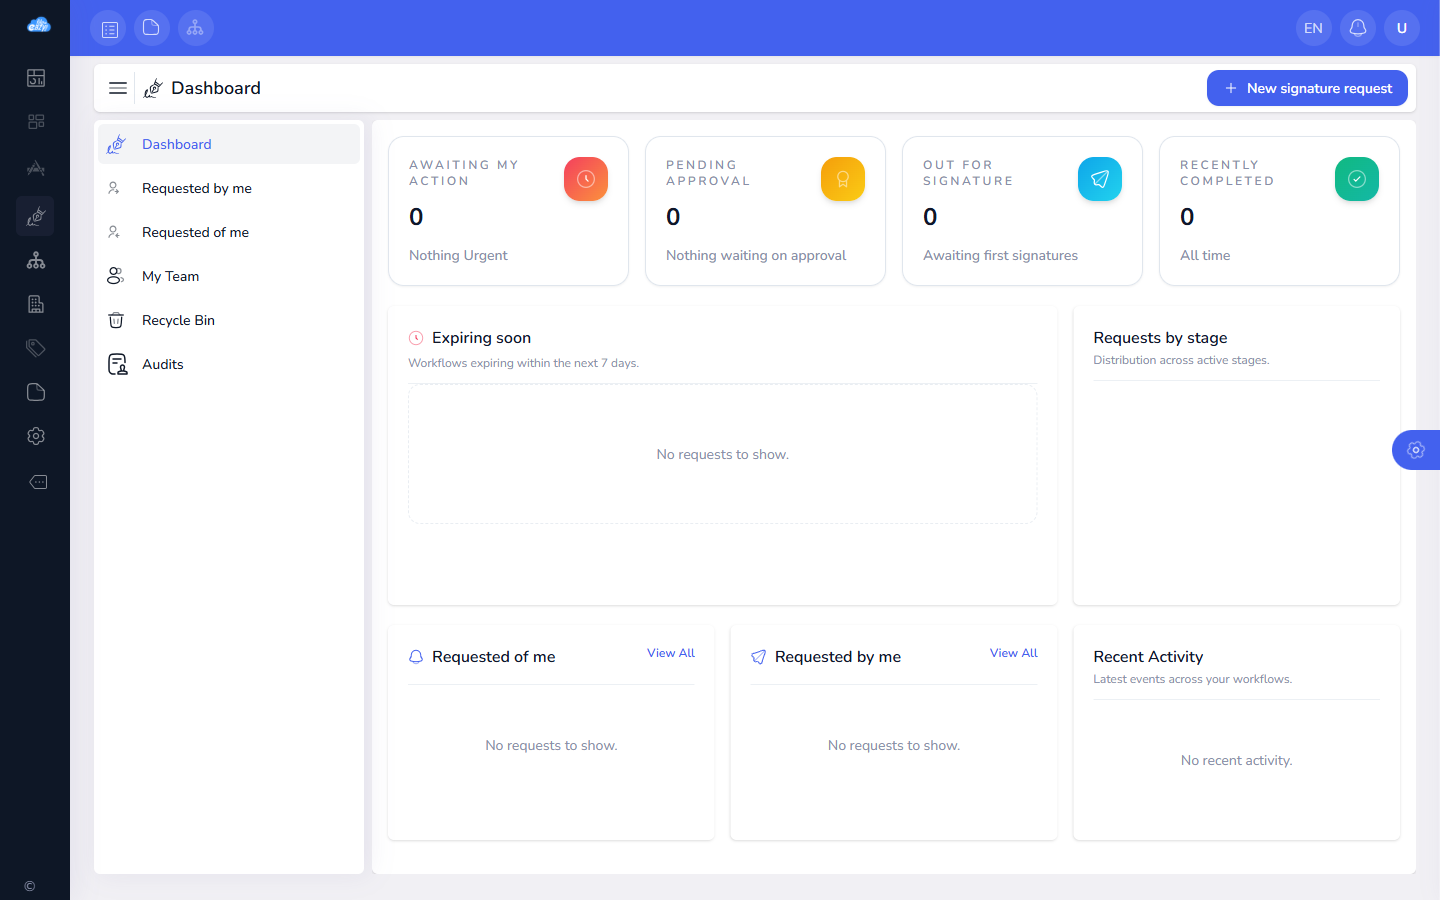Open the document icon in the top blue bar
Image resolution: width=1440 pixels, height=900 pixels.
tap(152, 28)
